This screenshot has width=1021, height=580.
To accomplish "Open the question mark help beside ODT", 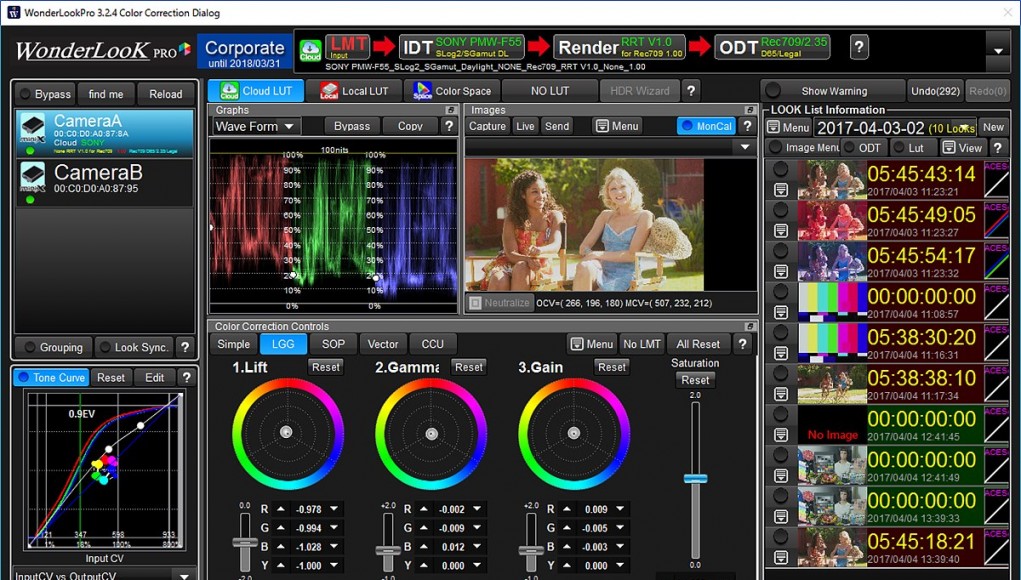I will tap(859, 47).
